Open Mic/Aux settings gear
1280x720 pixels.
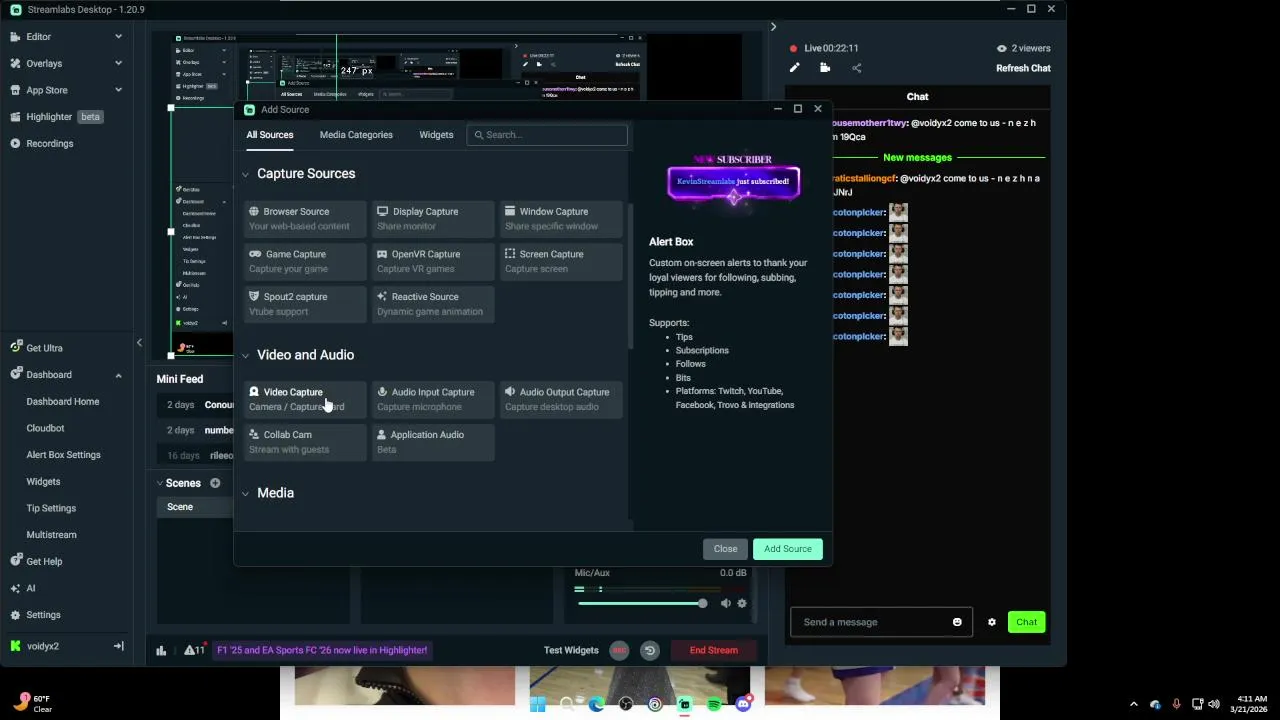click(x=741, y=603)
